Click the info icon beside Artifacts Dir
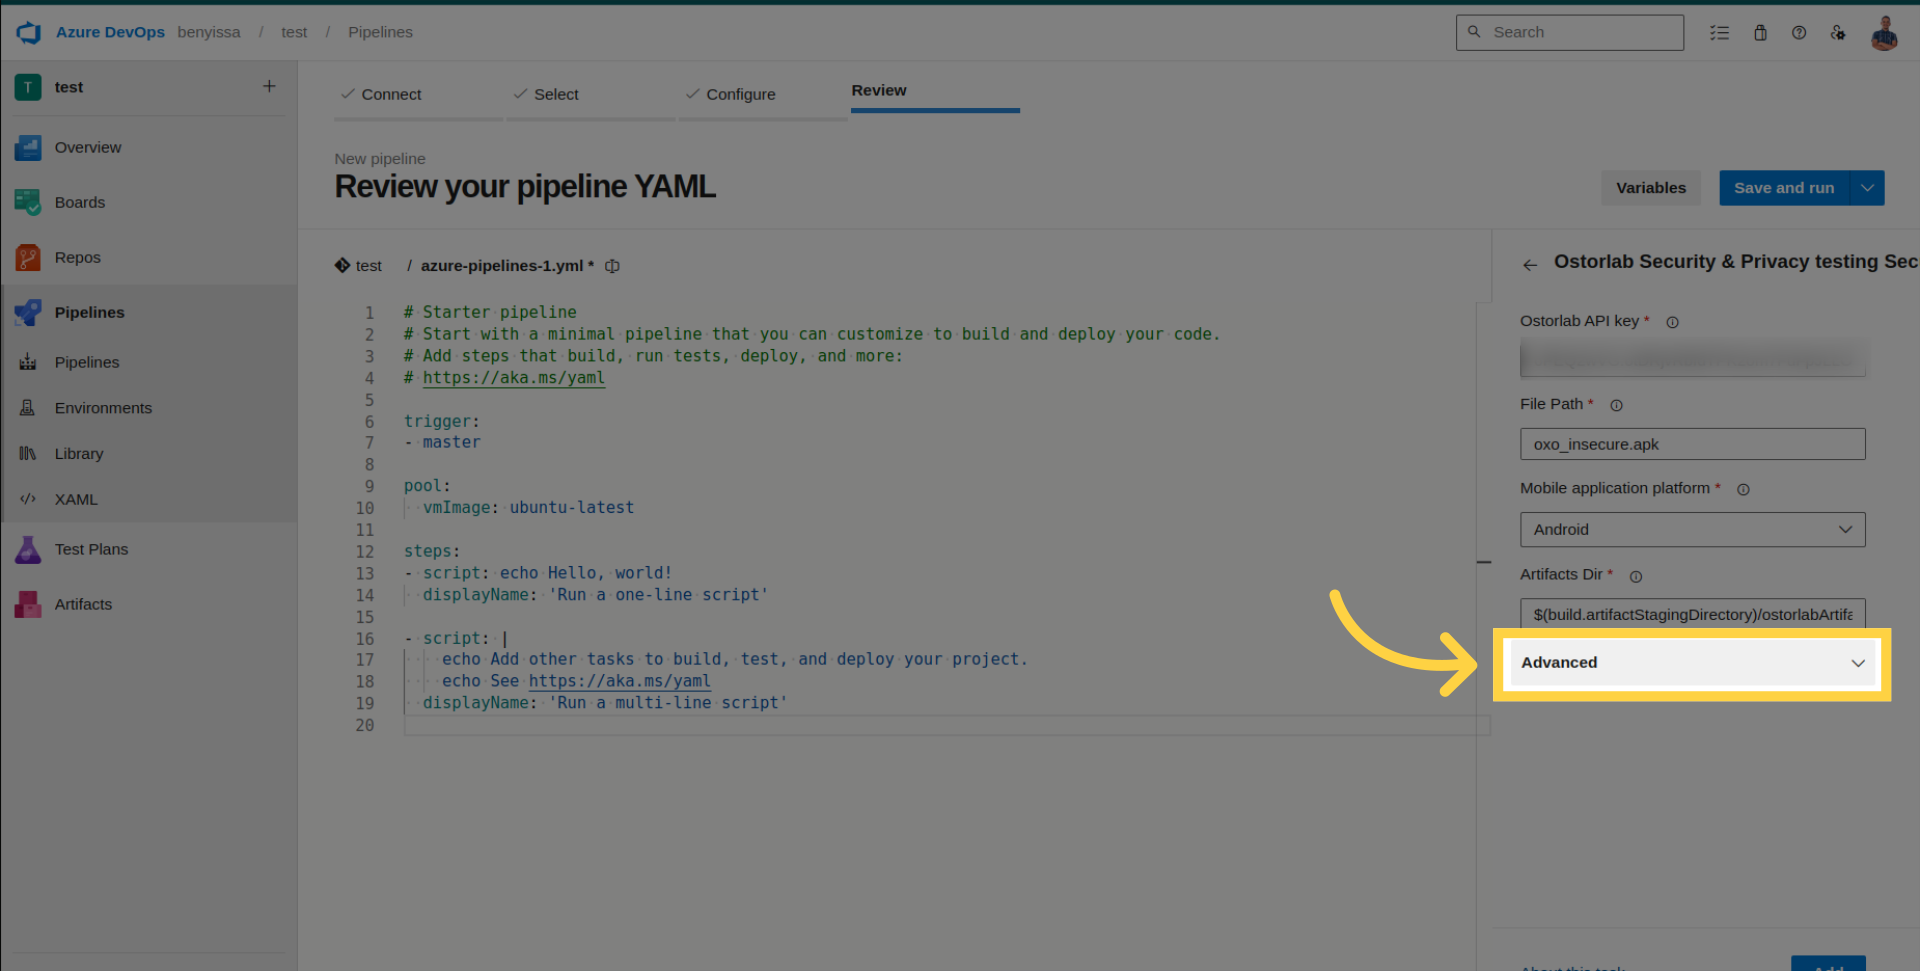This screenshot has height=971, width=1920. pos(1636,576)
